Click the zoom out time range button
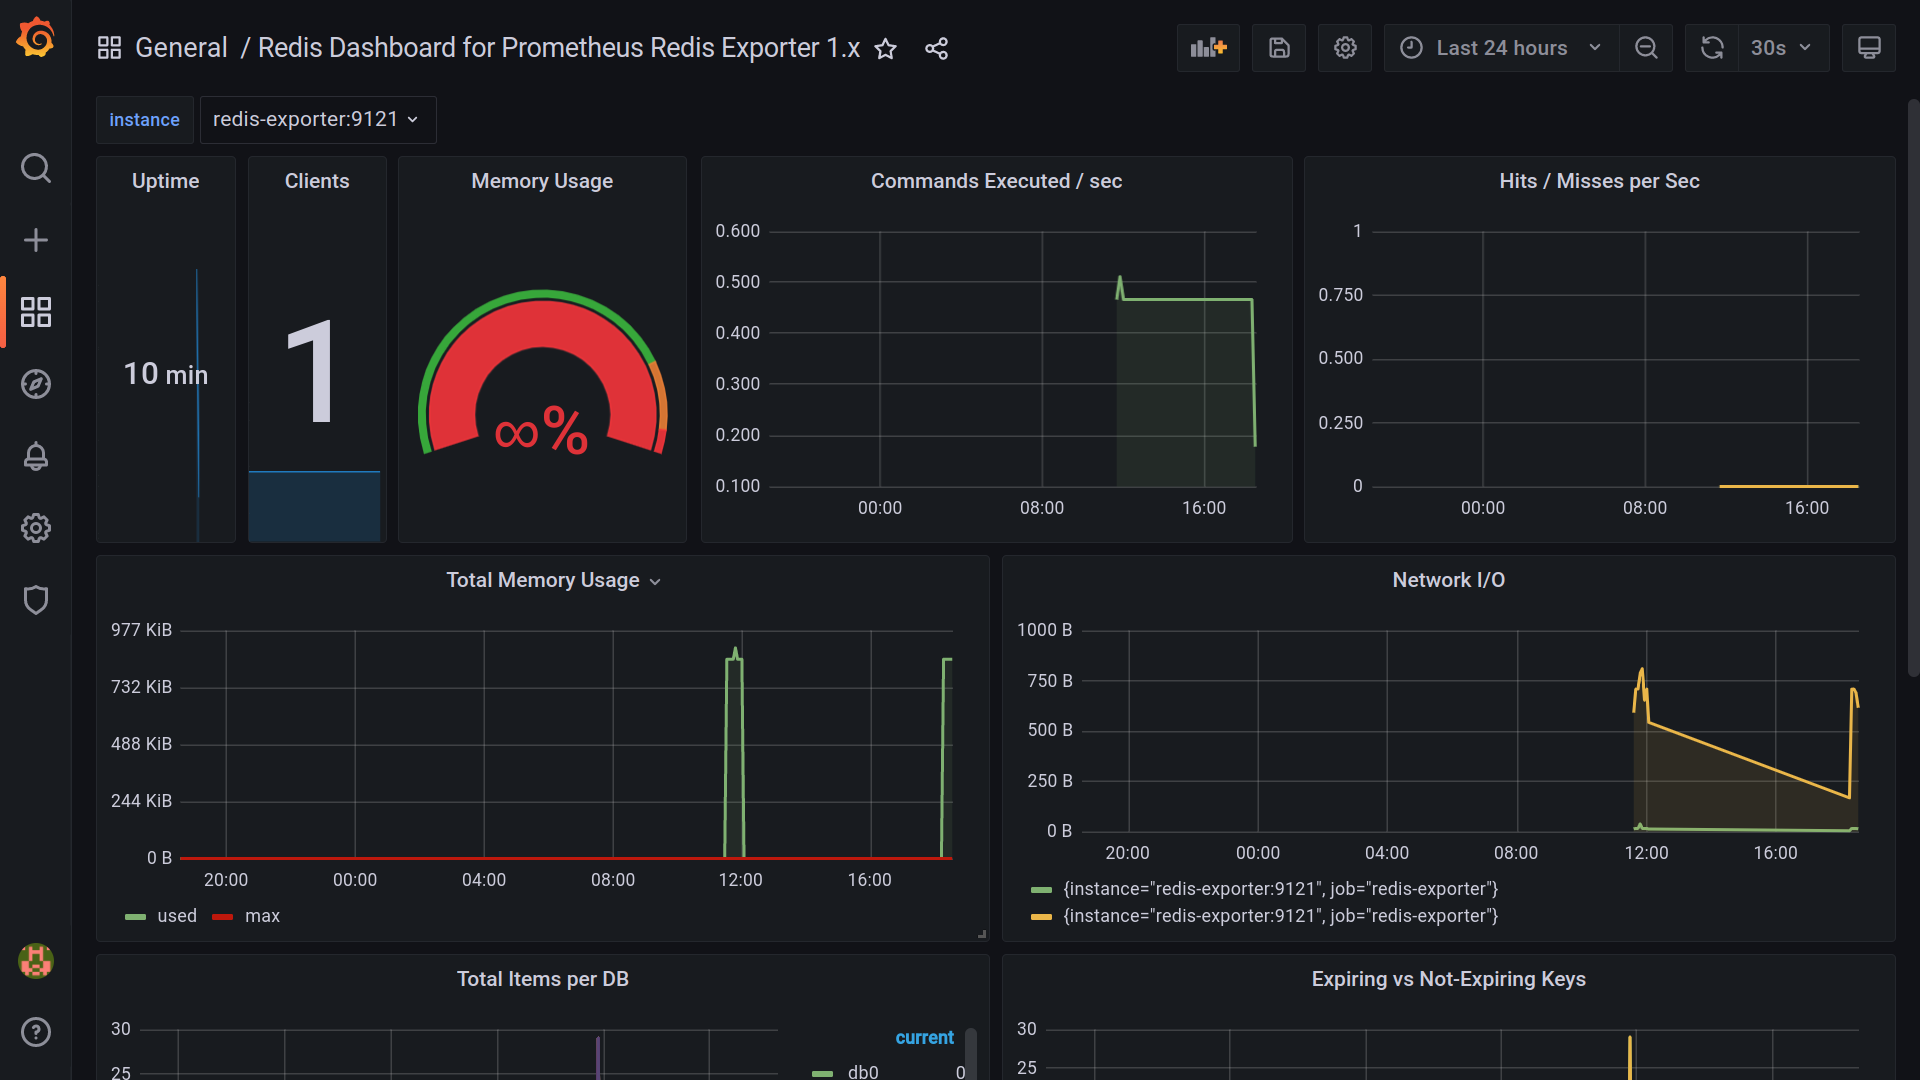The height and width of the screenshot is (1080, 1920). pyautogui.click(x=1646, y=48)
